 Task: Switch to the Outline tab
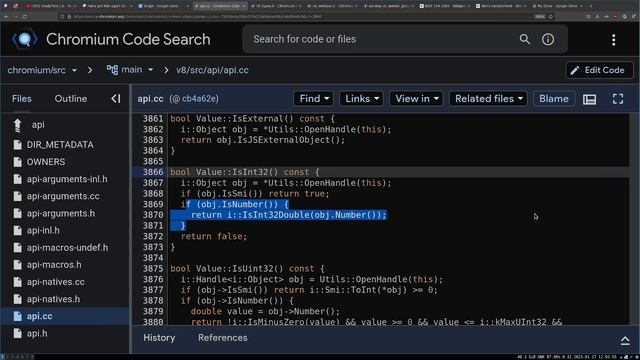click(71, 99)
